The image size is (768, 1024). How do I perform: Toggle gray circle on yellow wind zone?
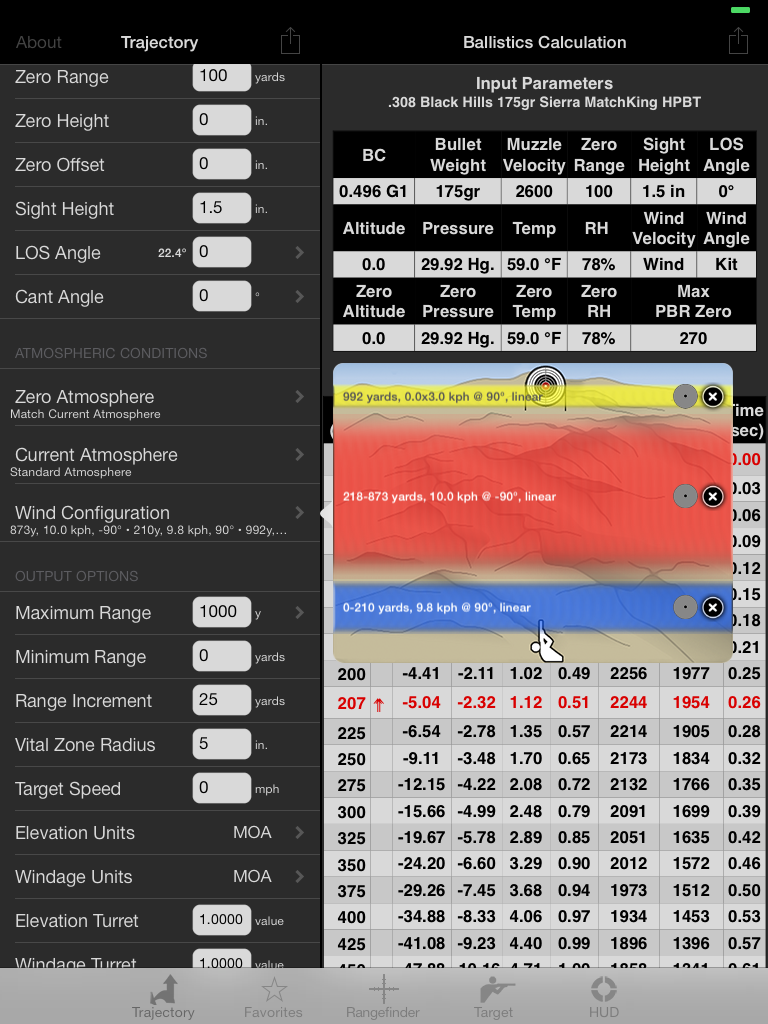click(685, 397)
